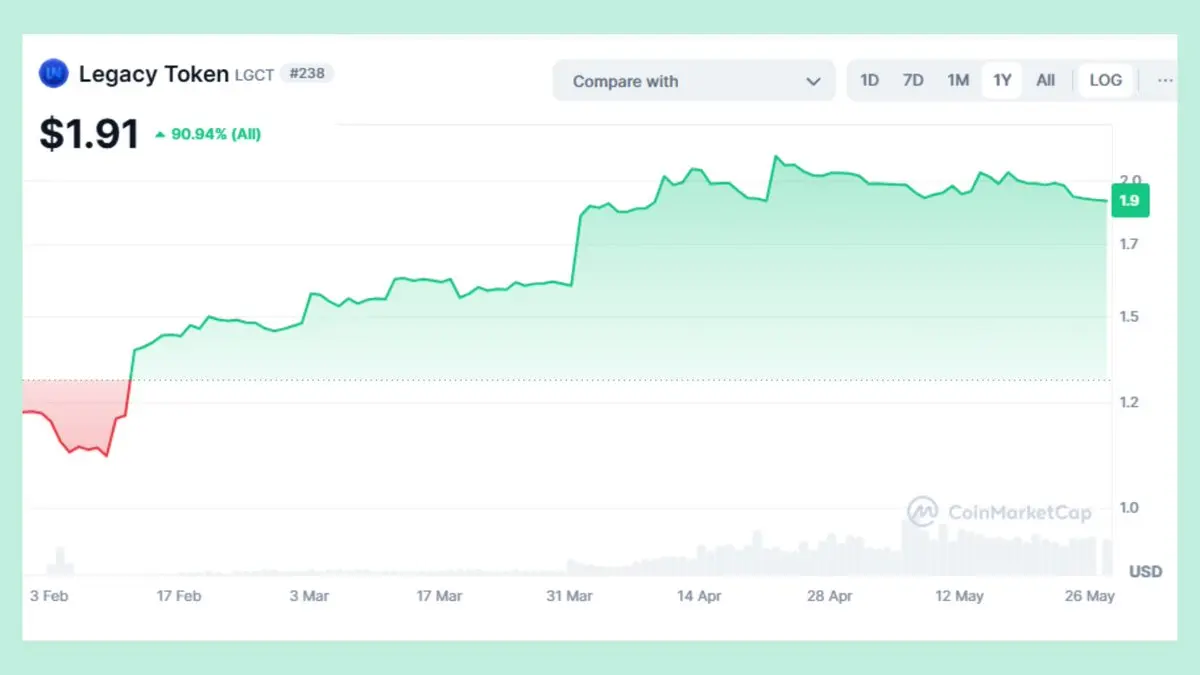Click the 26 May date label
Viewport: 1200px width, 675px height.
coord(1089,596)
